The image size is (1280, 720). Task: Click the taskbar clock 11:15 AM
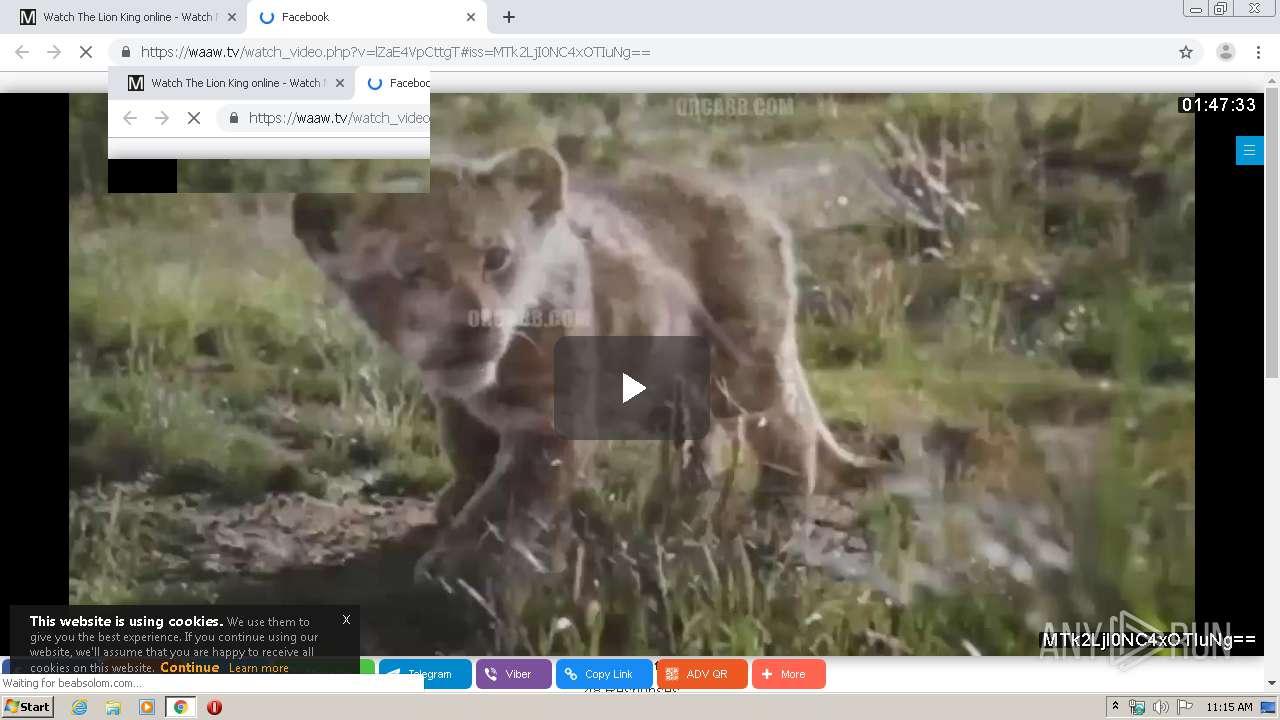click(x=1229, y=707)
